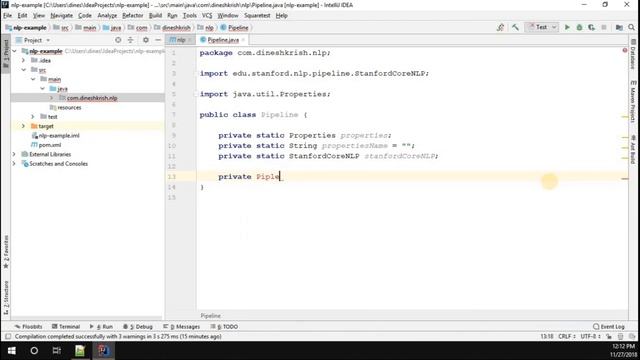
Task: Run with Coverage icon in toolbar
Action: [591, 27]
